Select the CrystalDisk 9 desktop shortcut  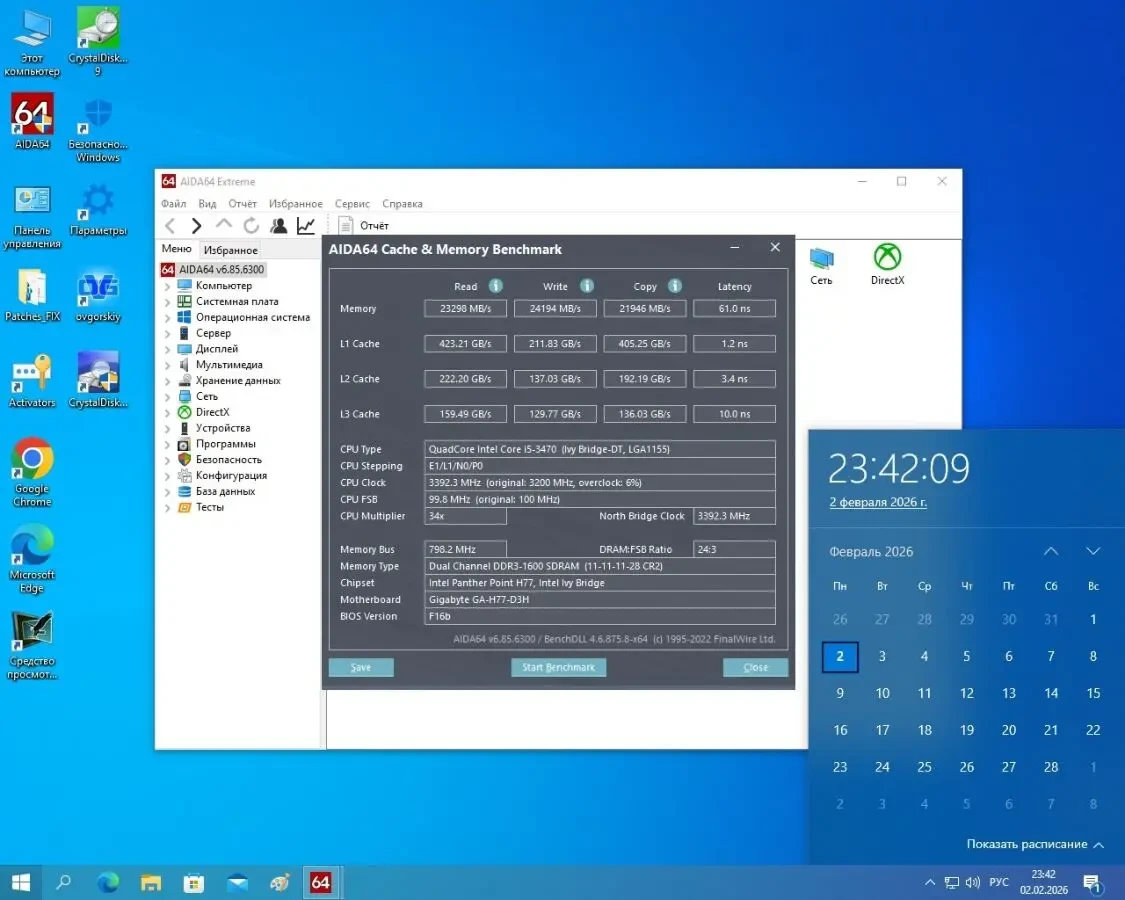(98, 42)
